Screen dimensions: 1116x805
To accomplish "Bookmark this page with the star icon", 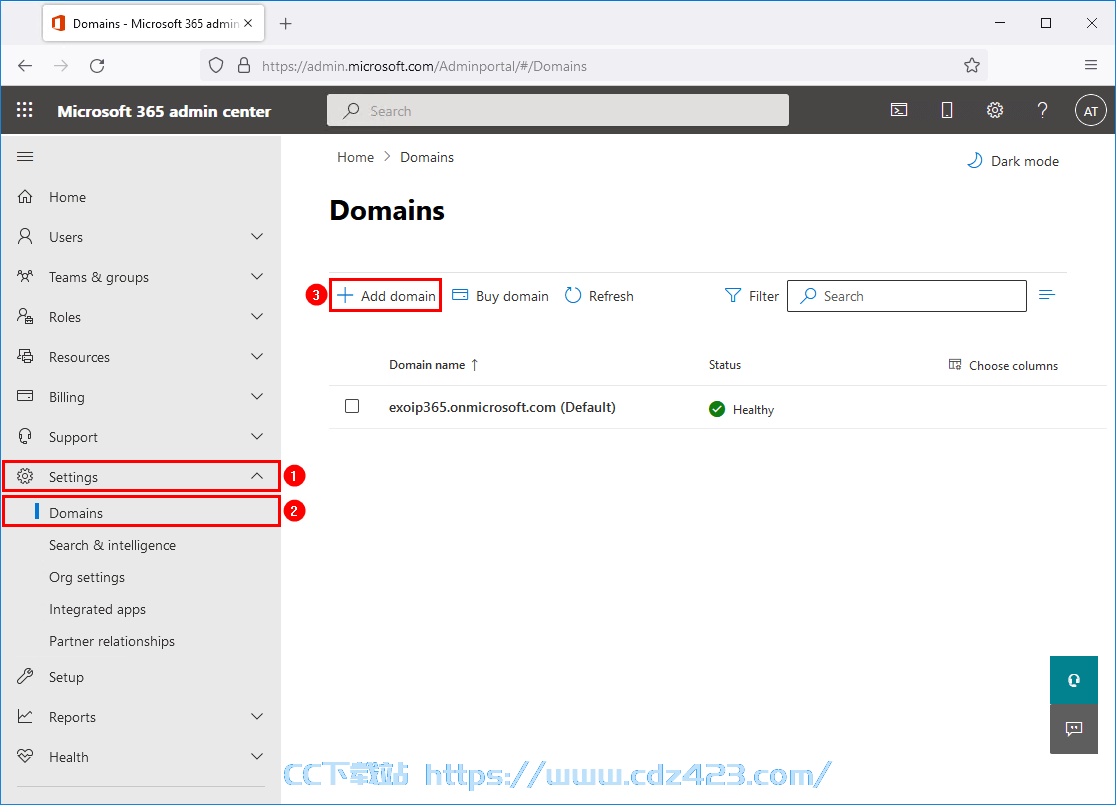I will click(972, 66).
